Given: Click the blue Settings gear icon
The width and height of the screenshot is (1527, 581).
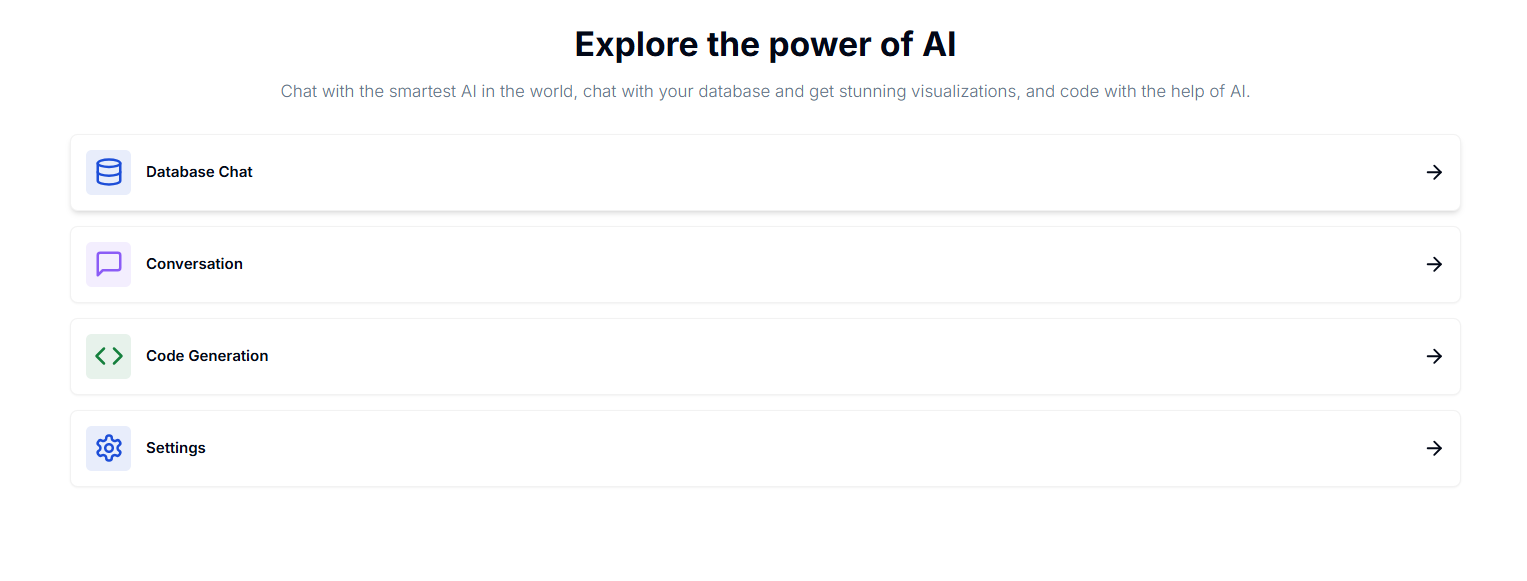Looking at the screenshot, I should pos(108,448).
